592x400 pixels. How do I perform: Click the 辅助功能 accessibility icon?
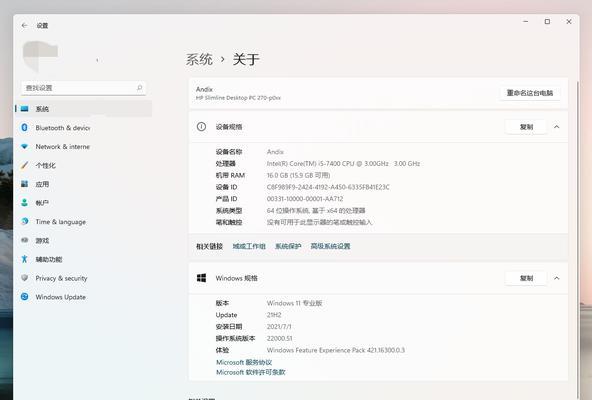click(x=25, y=259)
